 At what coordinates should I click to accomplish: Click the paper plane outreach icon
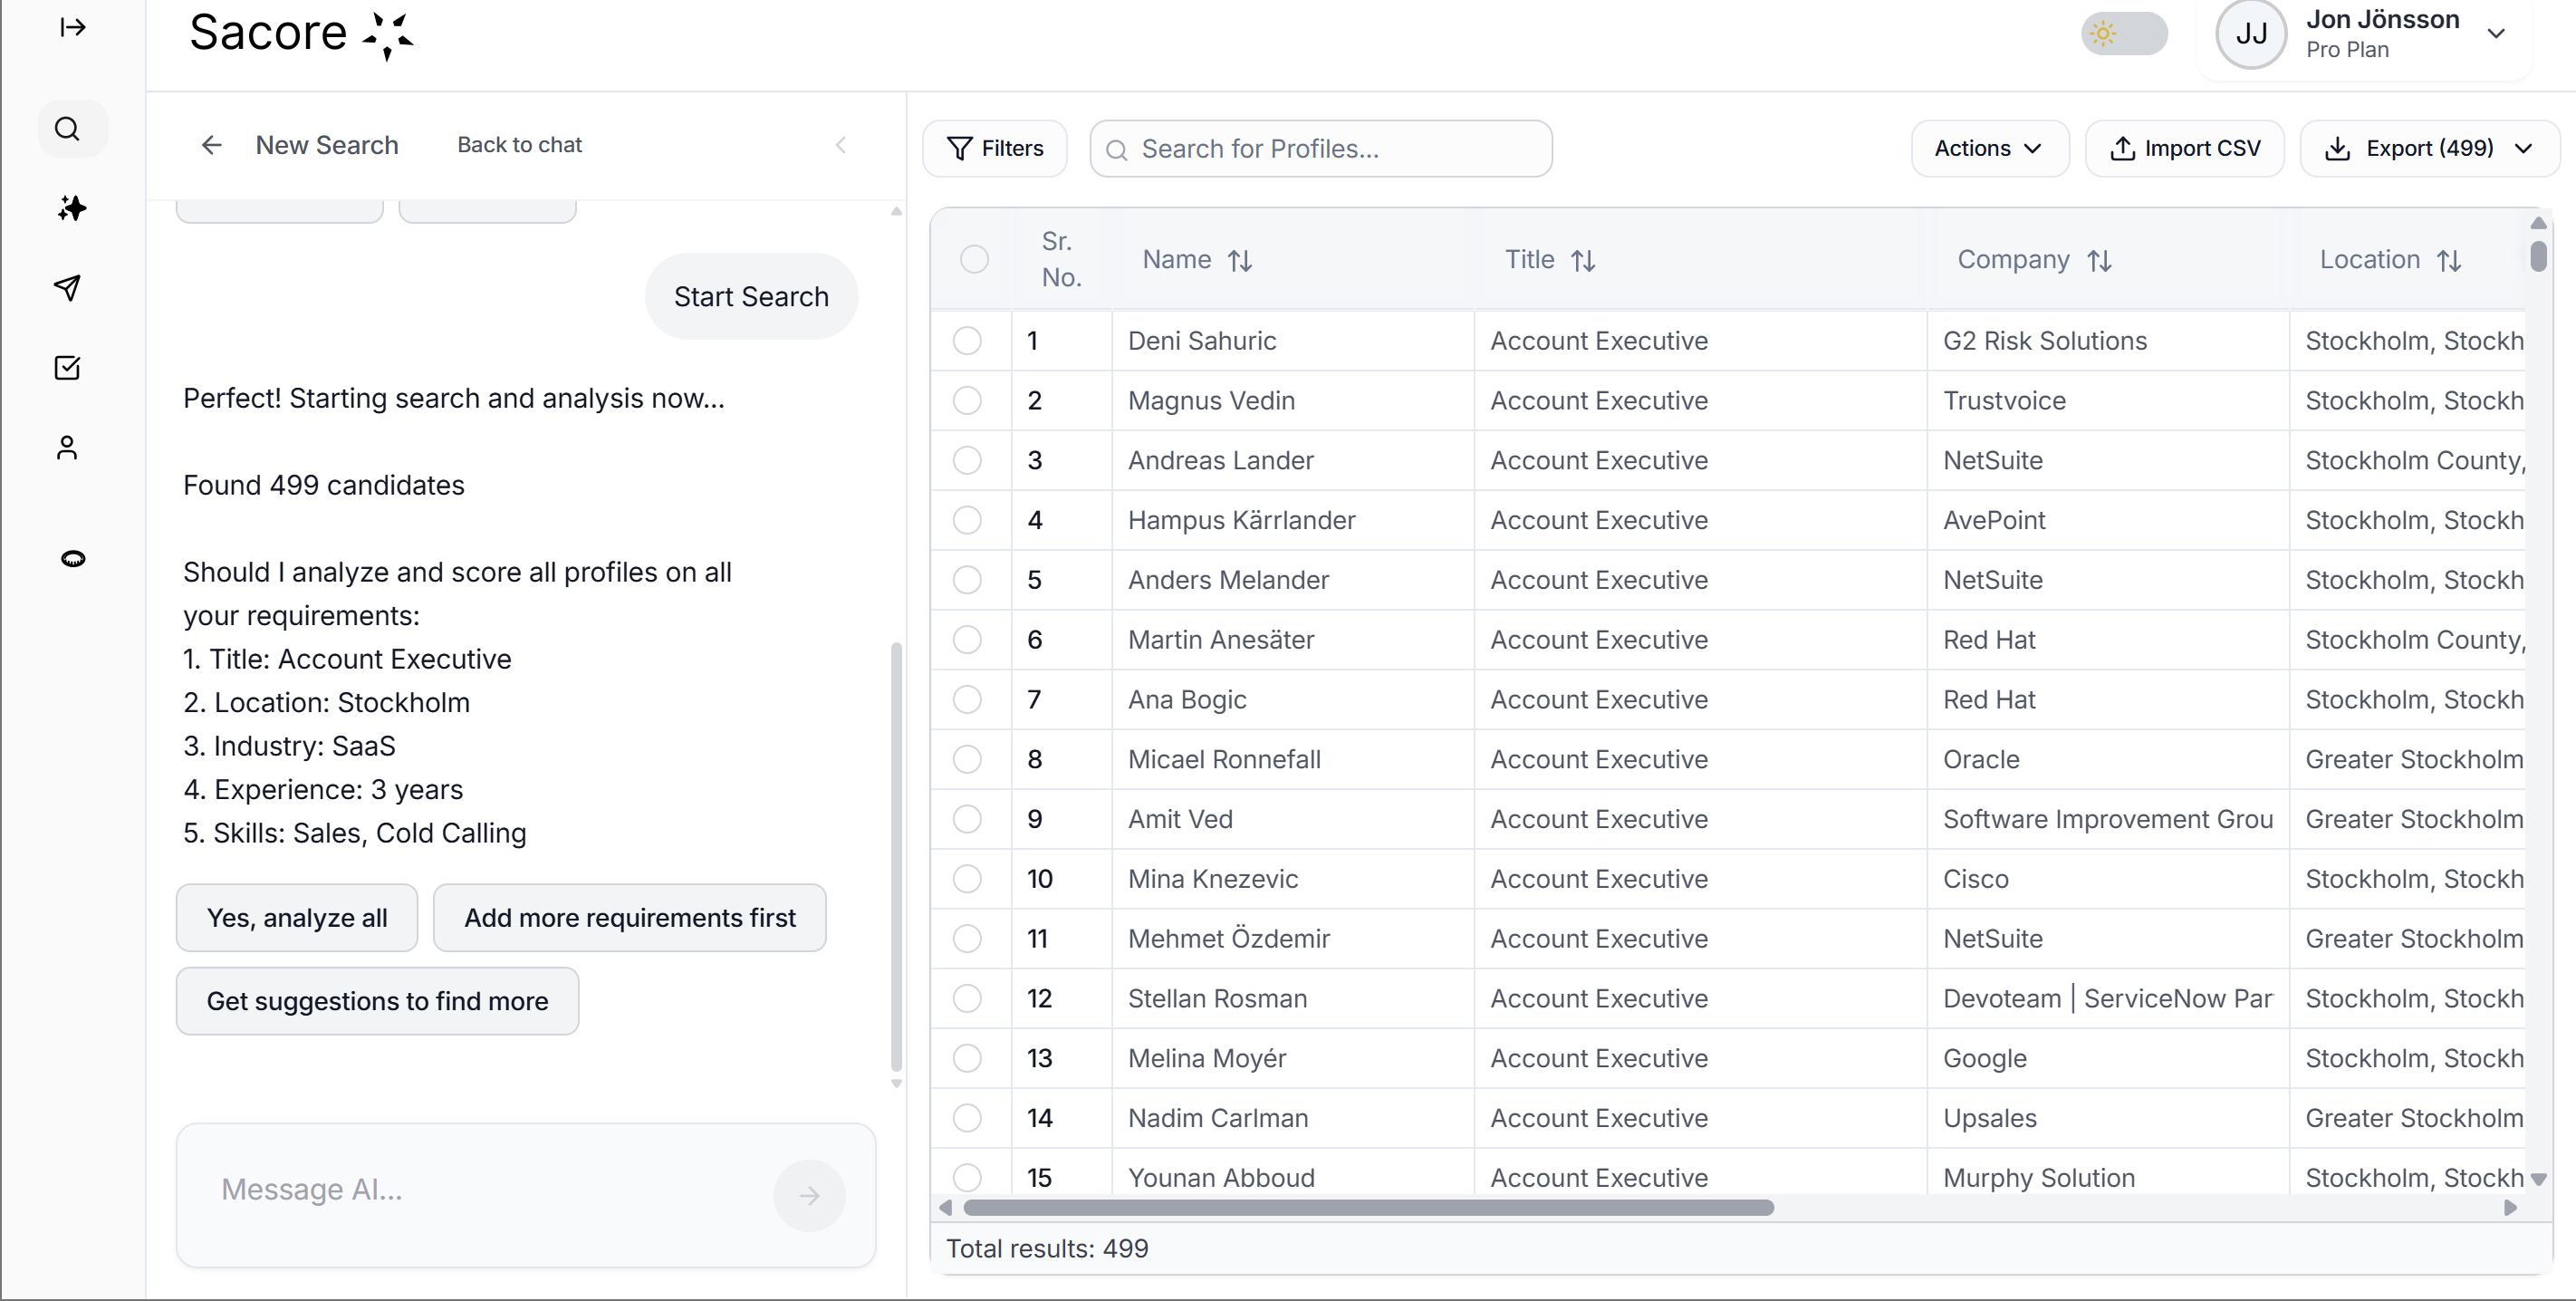tap(70, 288)
